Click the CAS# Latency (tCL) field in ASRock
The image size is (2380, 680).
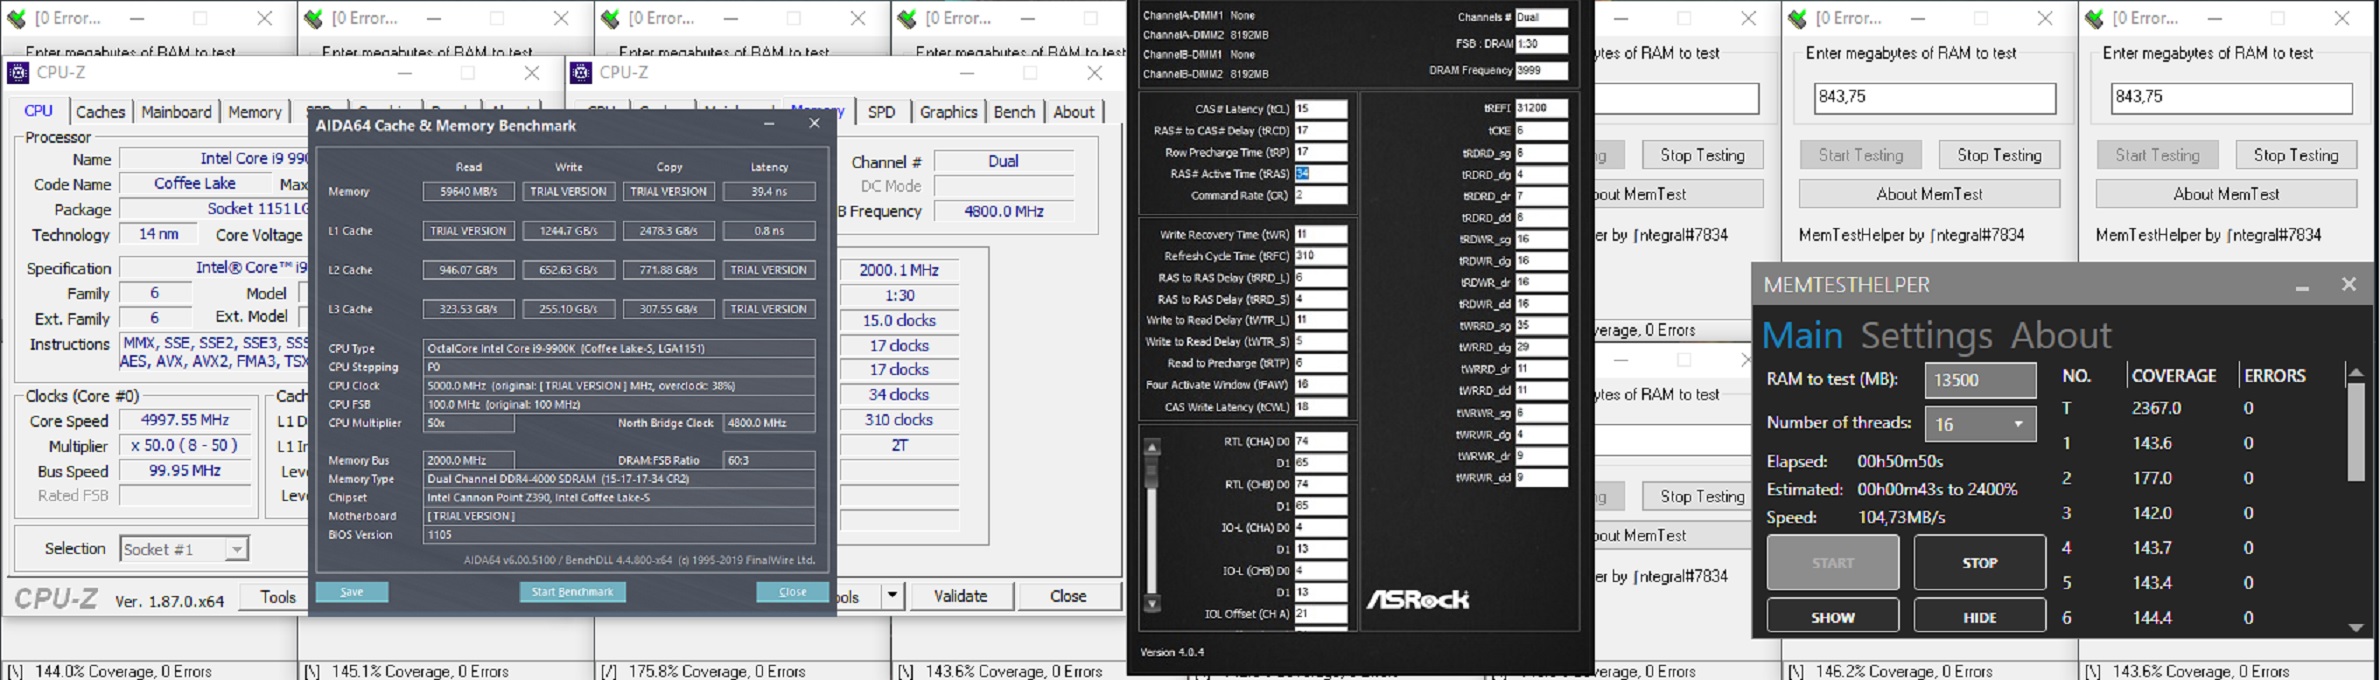pos(1321,109)
